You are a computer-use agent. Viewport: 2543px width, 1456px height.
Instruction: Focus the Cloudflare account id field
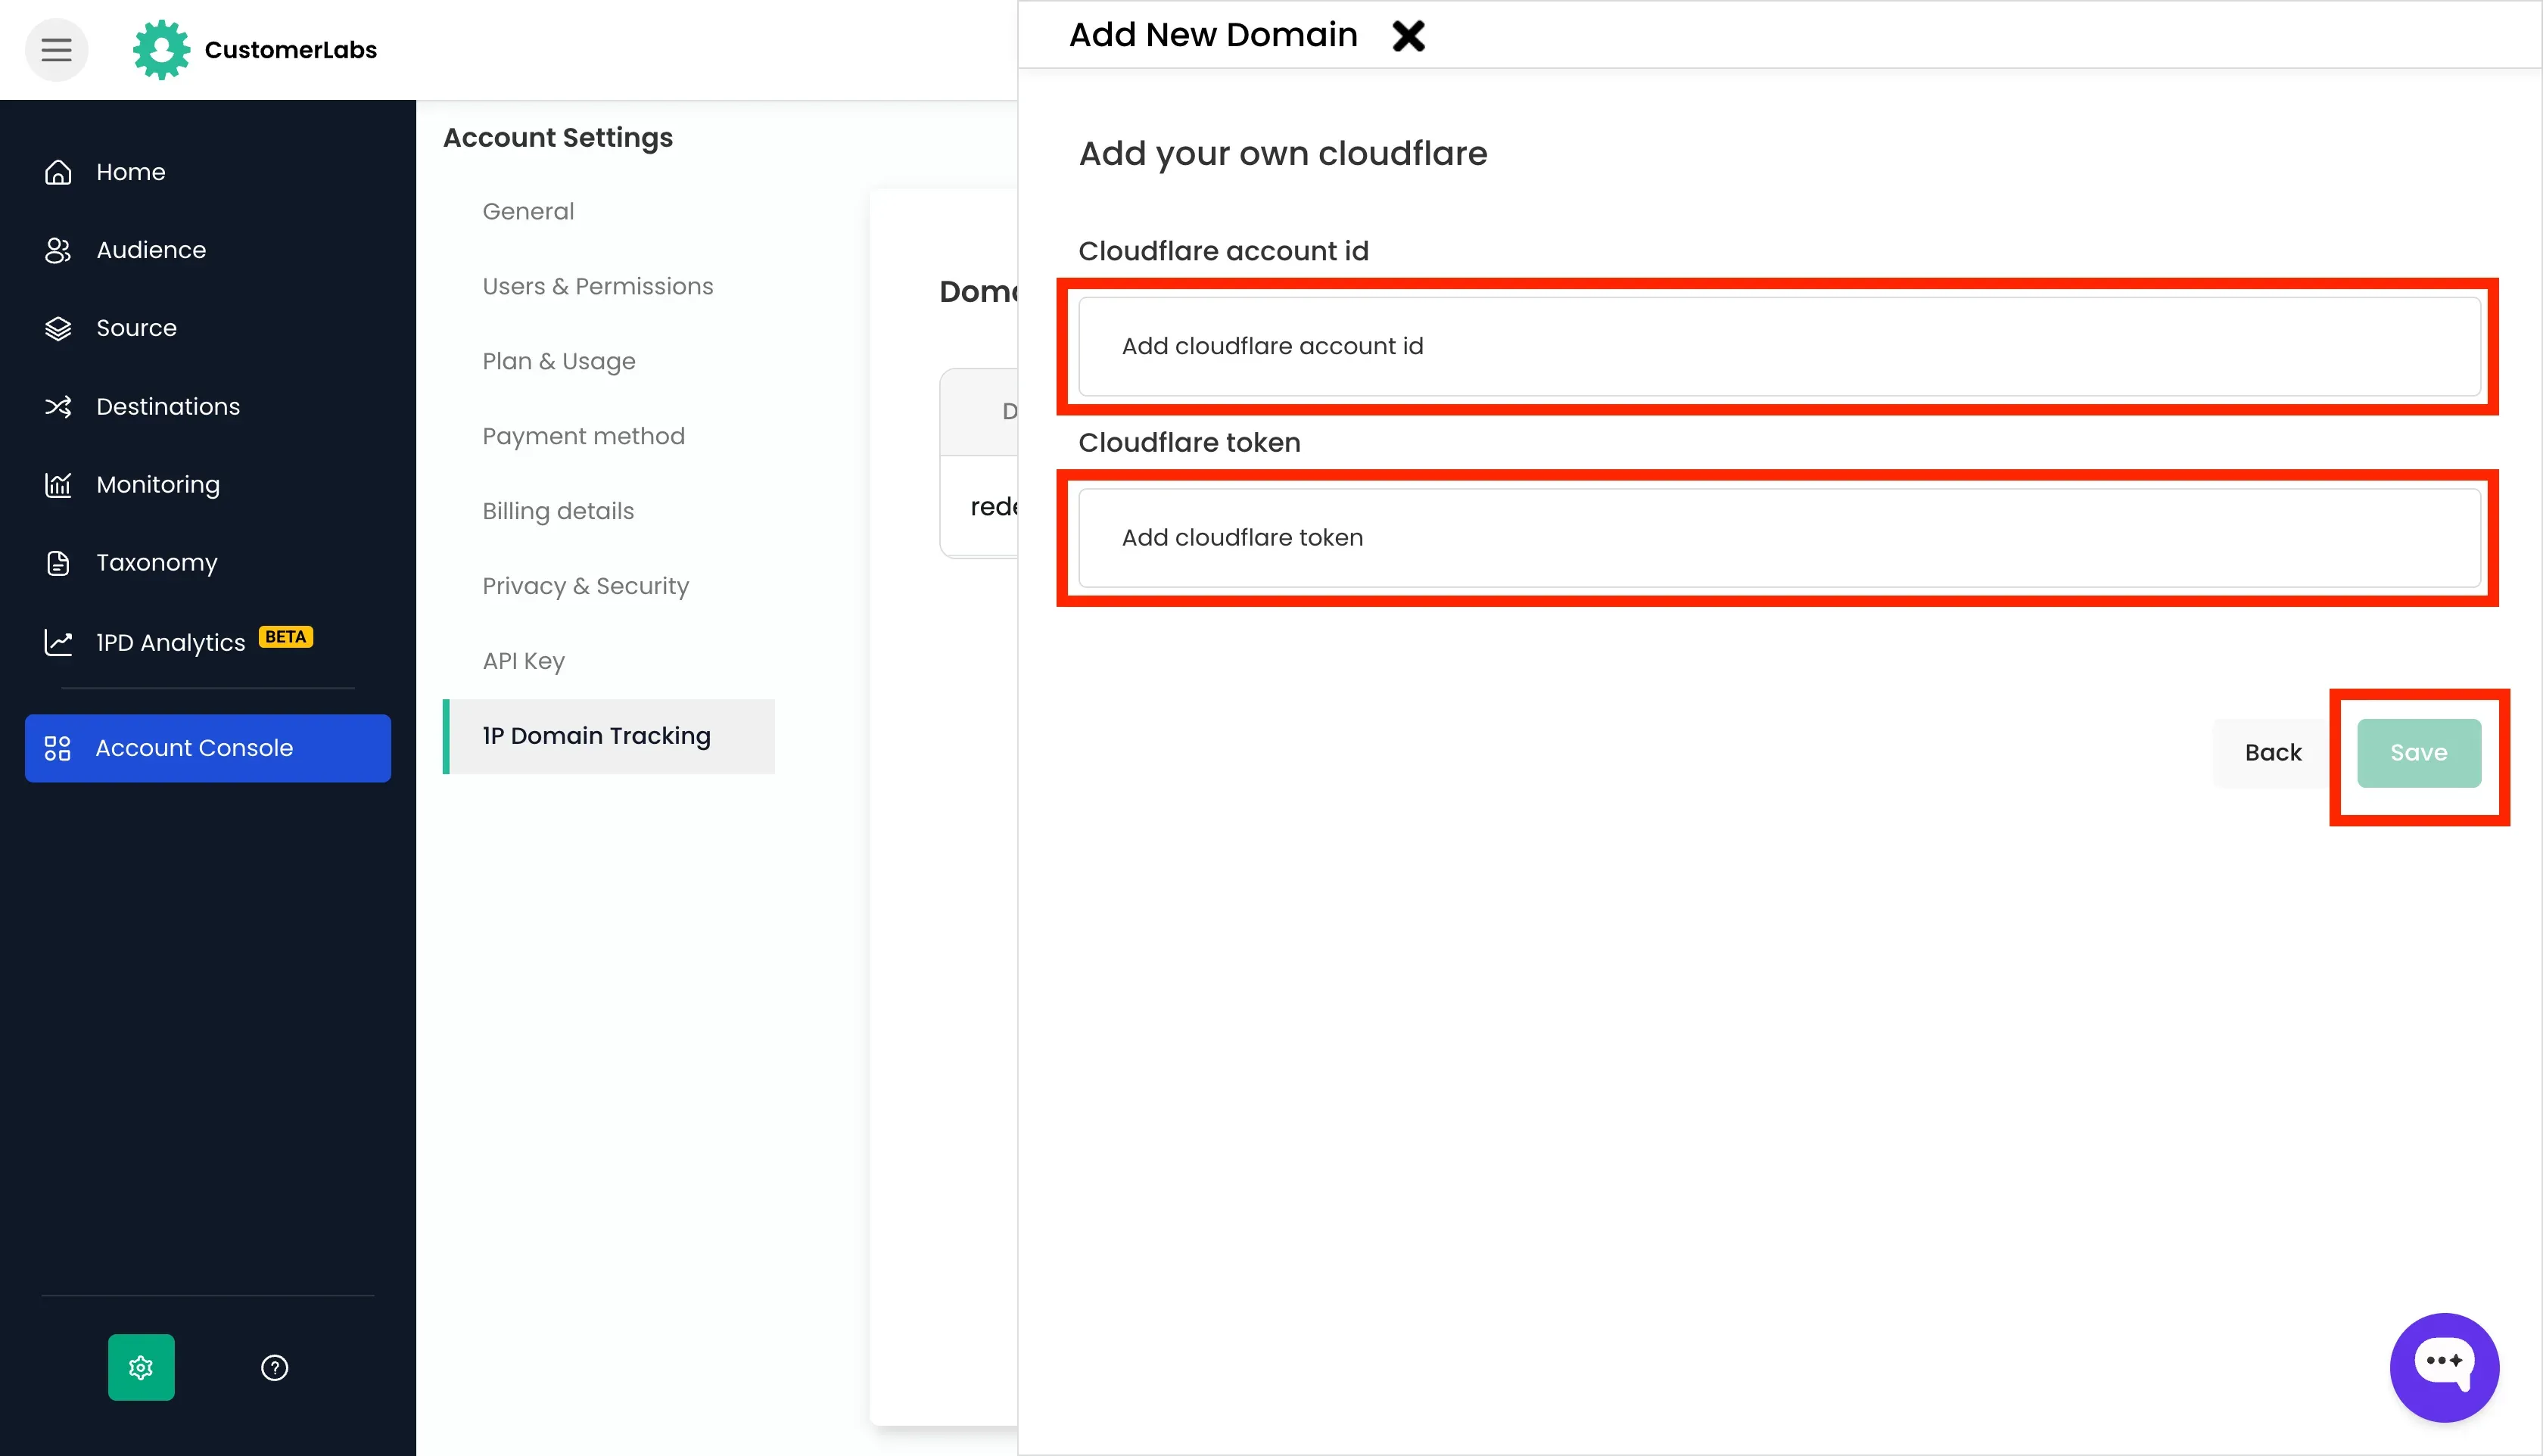1779,346
